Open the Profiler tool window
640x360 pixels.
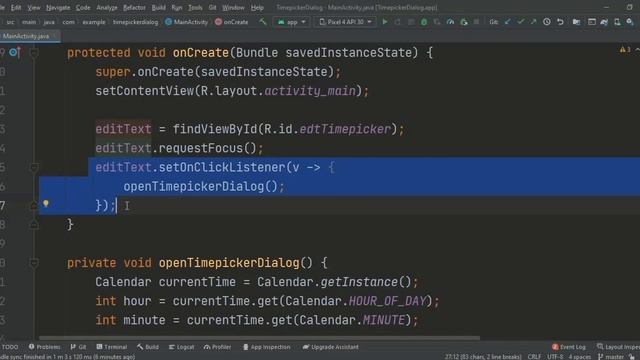[218, 347]
